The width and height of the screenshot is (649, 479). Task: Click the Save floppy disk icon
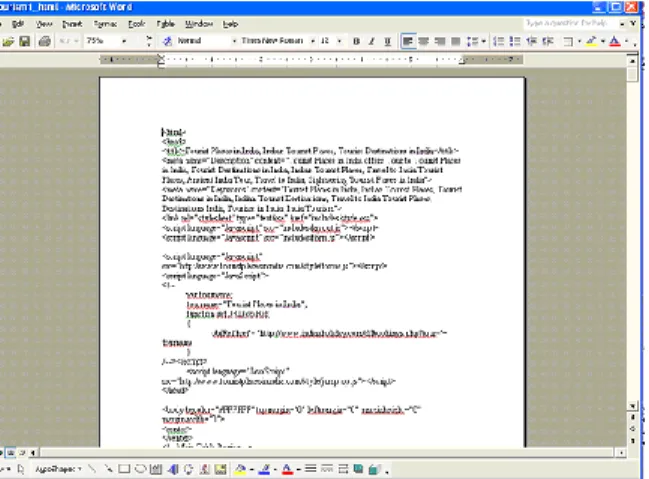click(24, 41)
